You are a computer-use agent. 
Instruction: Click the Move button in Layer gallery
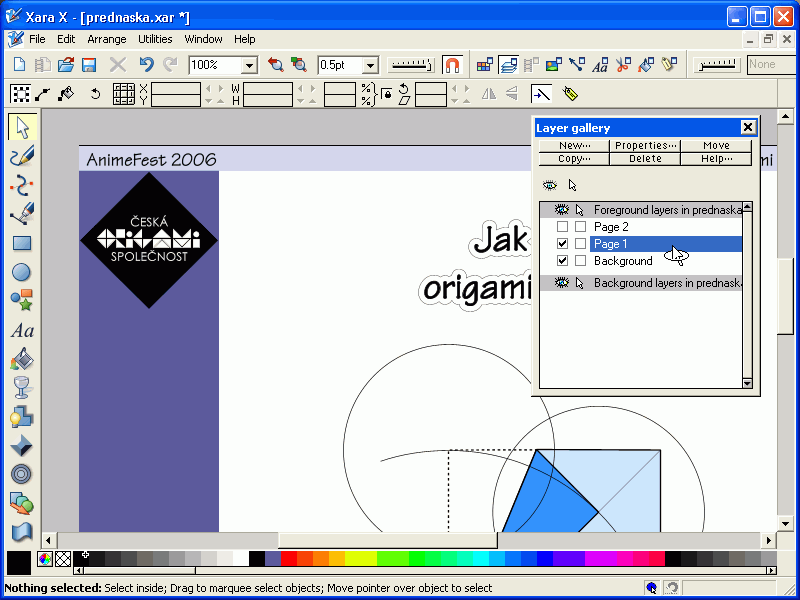pyautogui.click(x=716, y=145)
